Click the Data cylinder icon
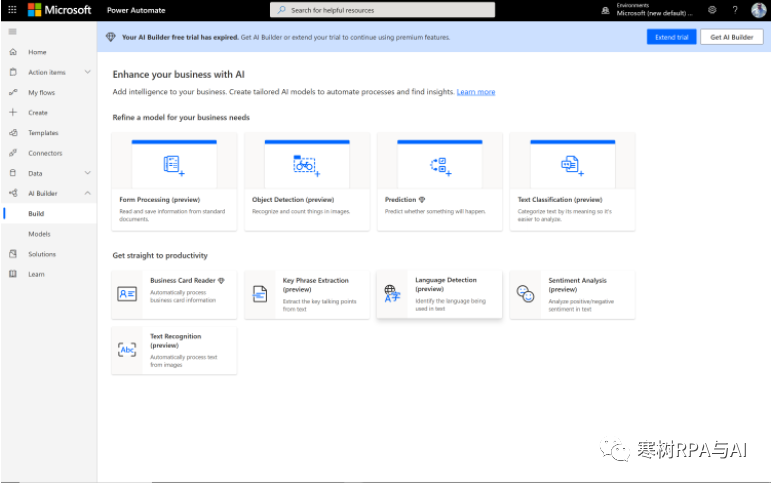Screen dimensions: 772x483 pos(13,173)
